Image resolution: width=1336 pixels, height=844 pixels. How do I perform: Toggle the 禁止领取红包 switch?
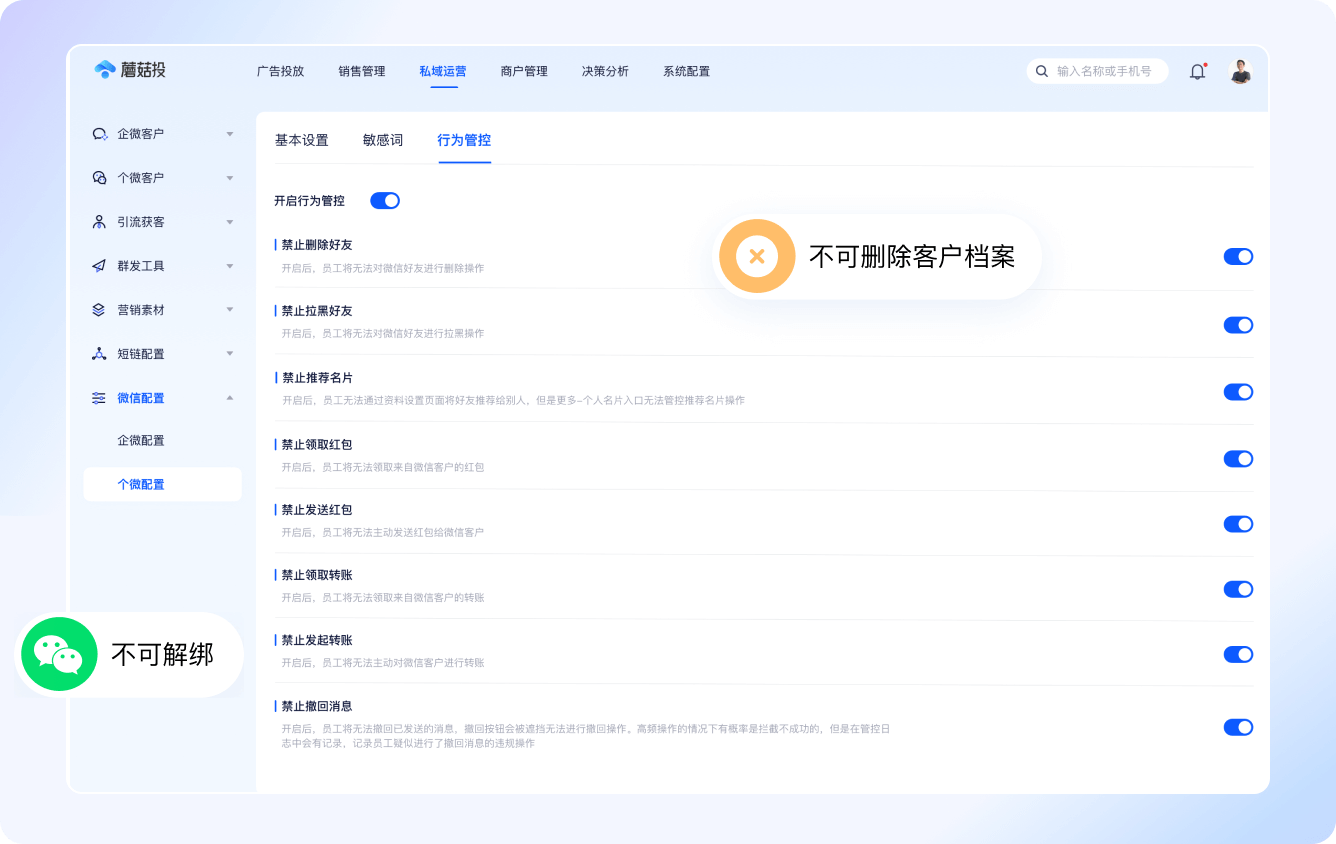coord(1238,459)
